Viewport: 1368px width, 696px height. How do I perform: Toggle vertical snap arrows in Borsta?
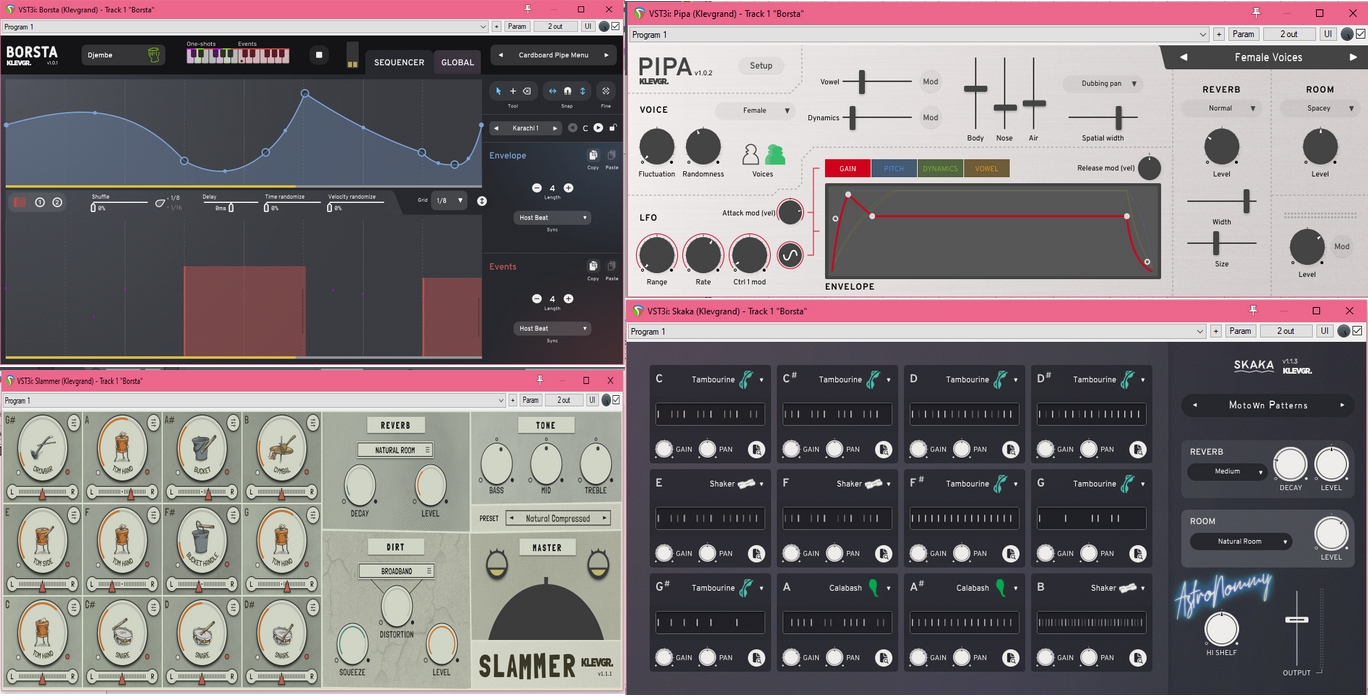click(x=583, y=91)
